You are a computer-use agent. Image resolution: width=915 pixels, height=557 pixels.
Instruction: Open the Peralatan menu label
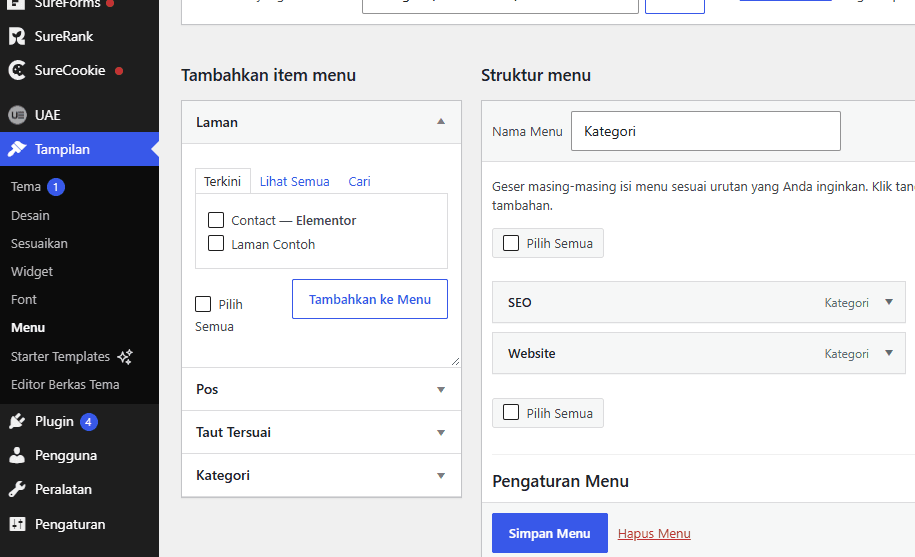(64, 489)
